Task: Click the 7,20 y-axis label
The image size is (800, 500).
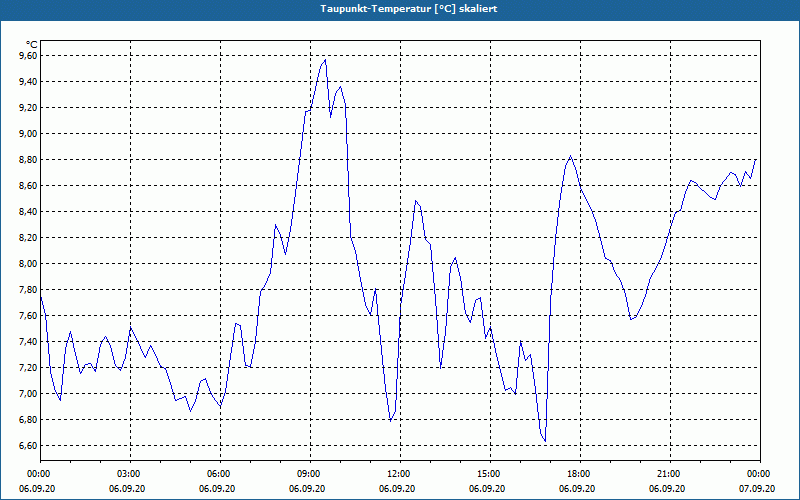Action: (27, 368)
